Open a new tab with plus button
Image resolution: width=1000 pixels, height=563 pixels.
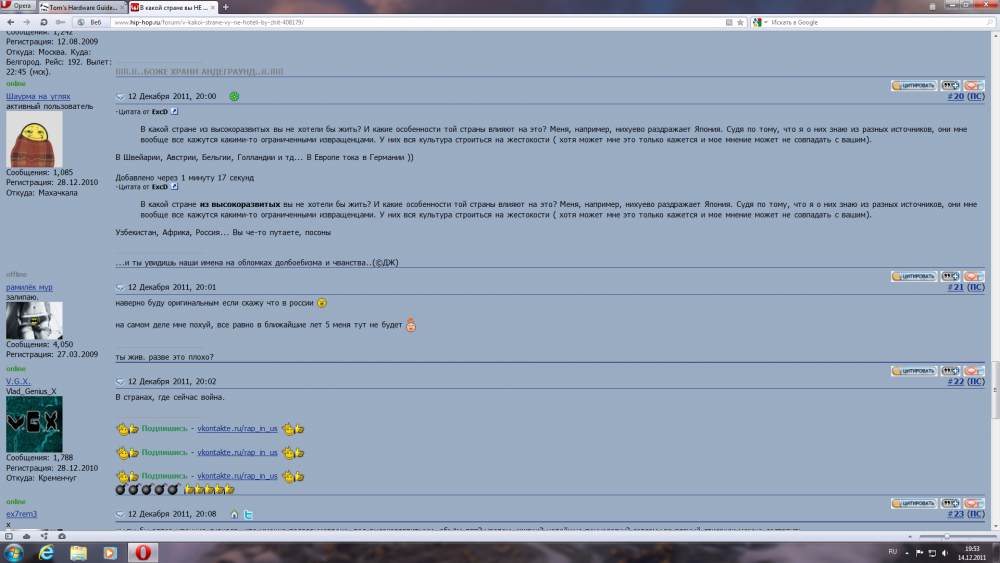coord(226,8)
